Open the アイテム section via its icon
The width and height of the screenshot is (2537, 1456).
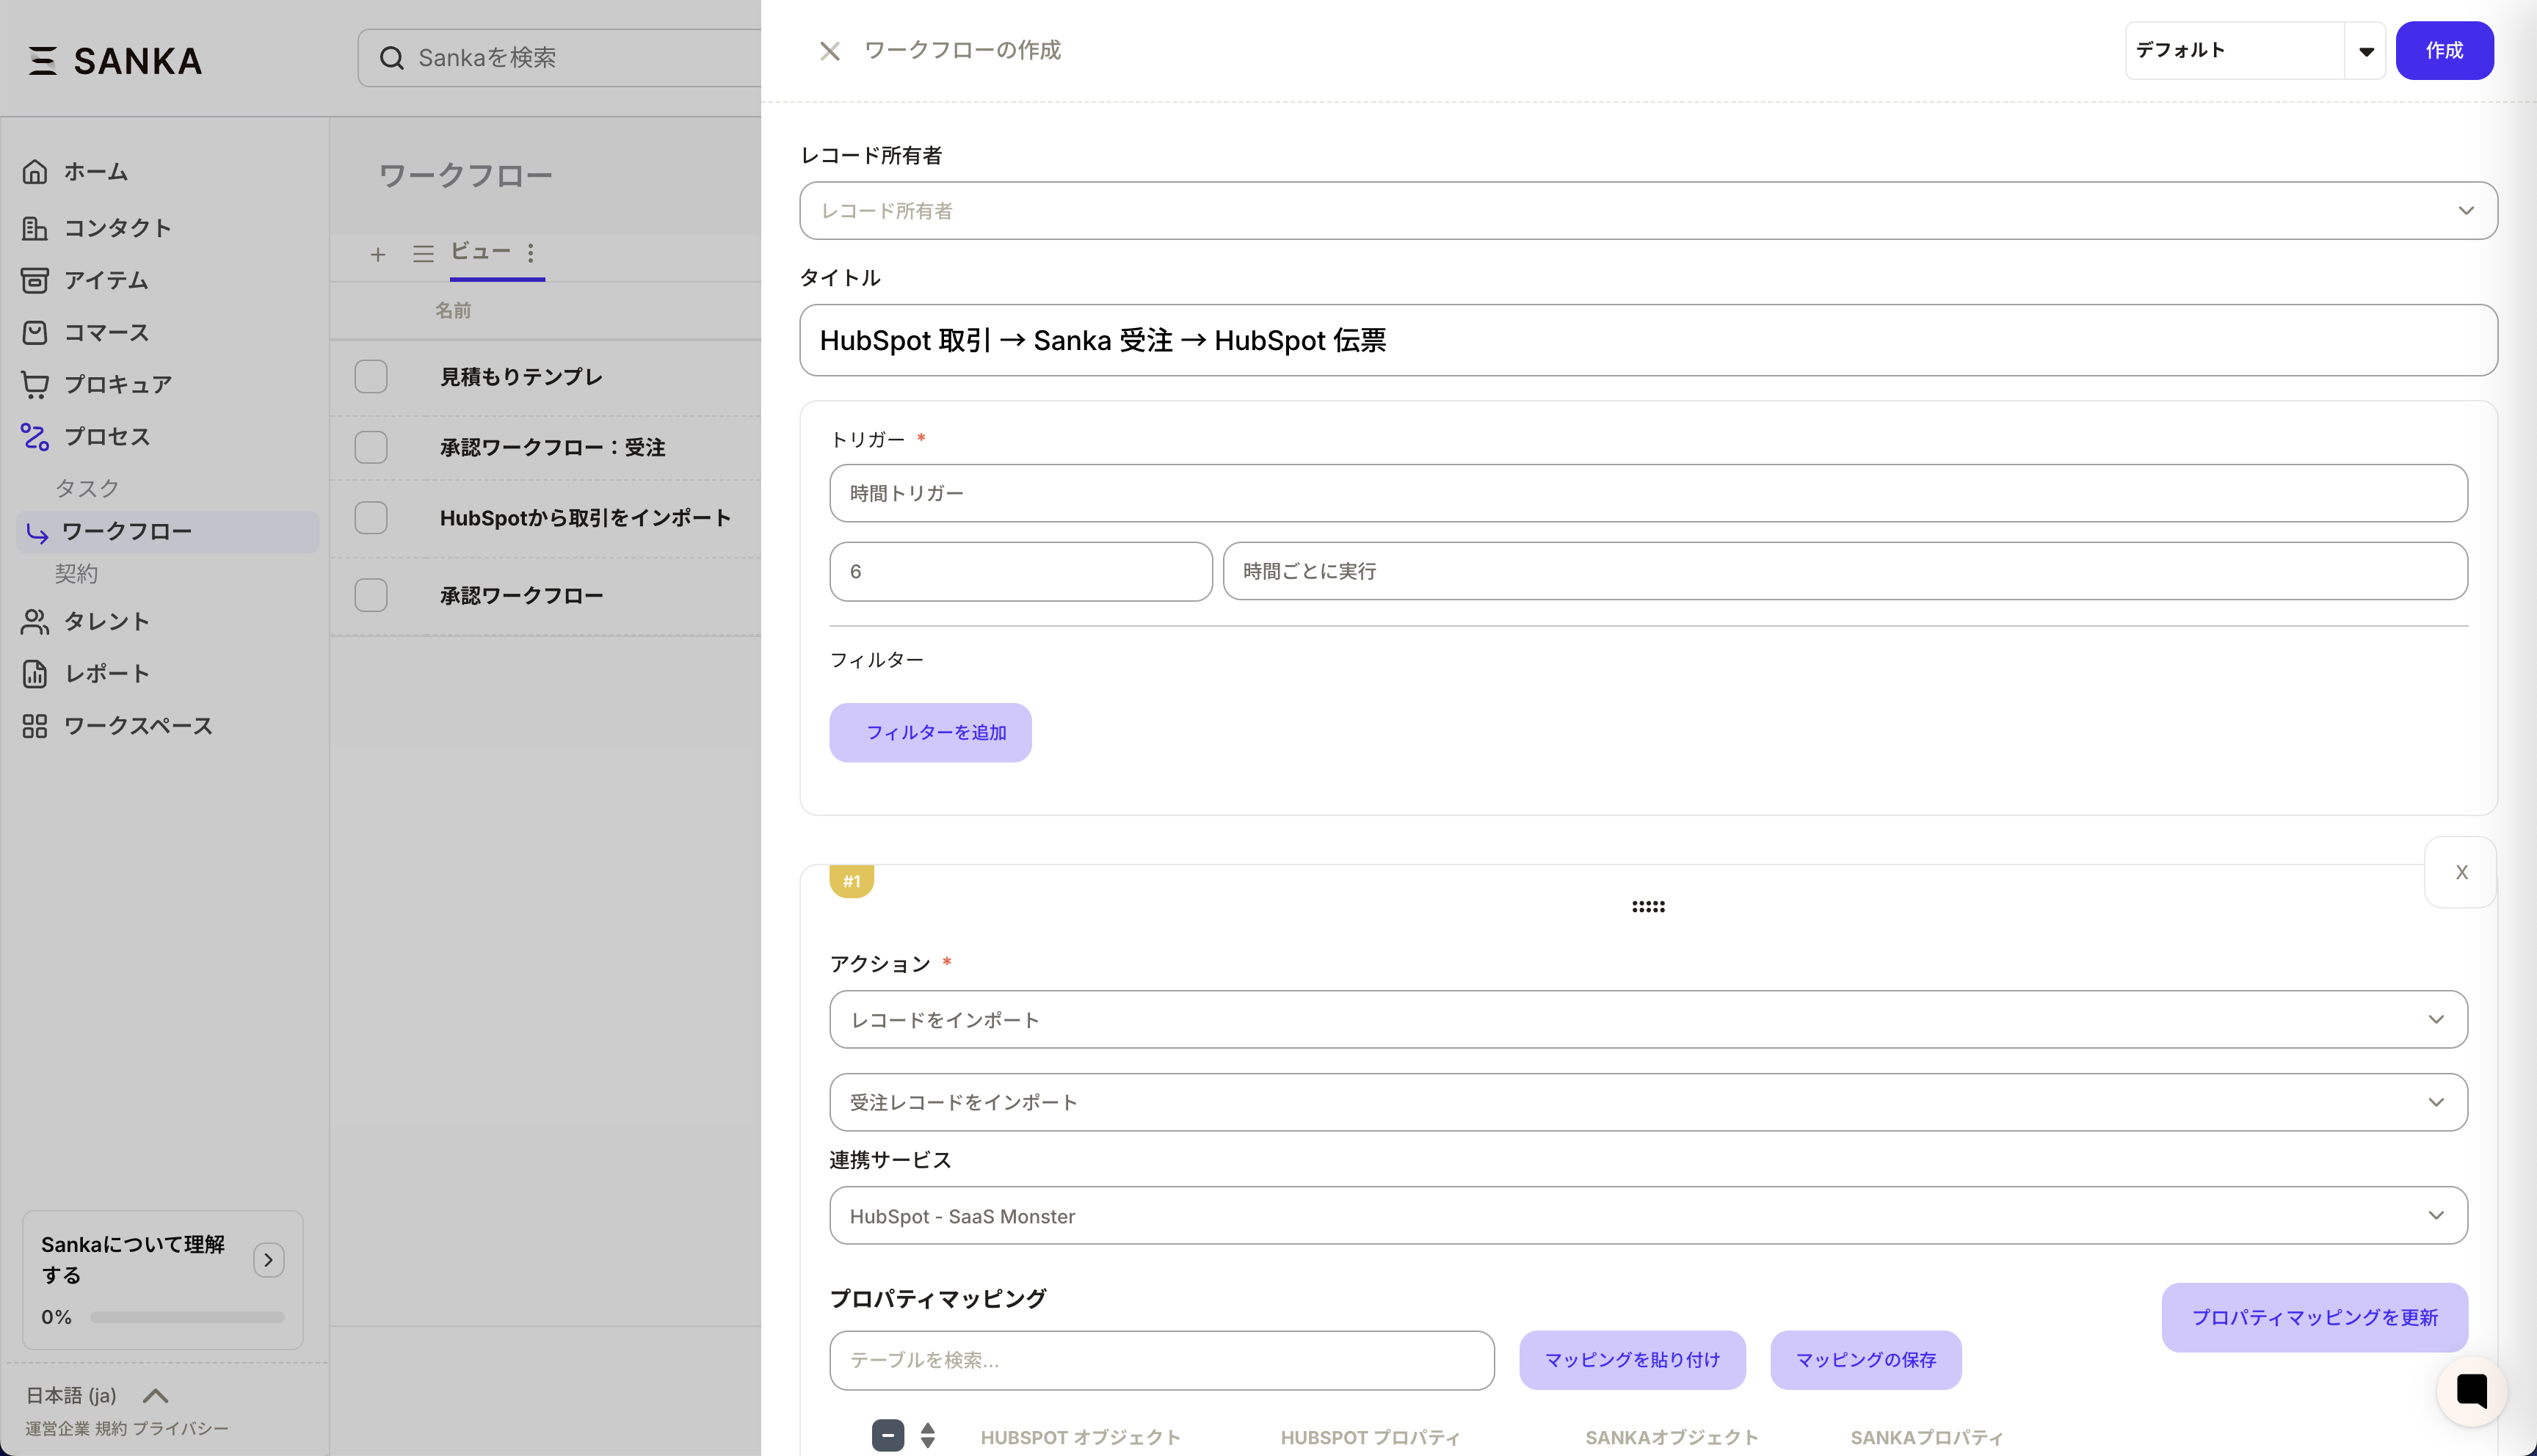click(35, 280)
